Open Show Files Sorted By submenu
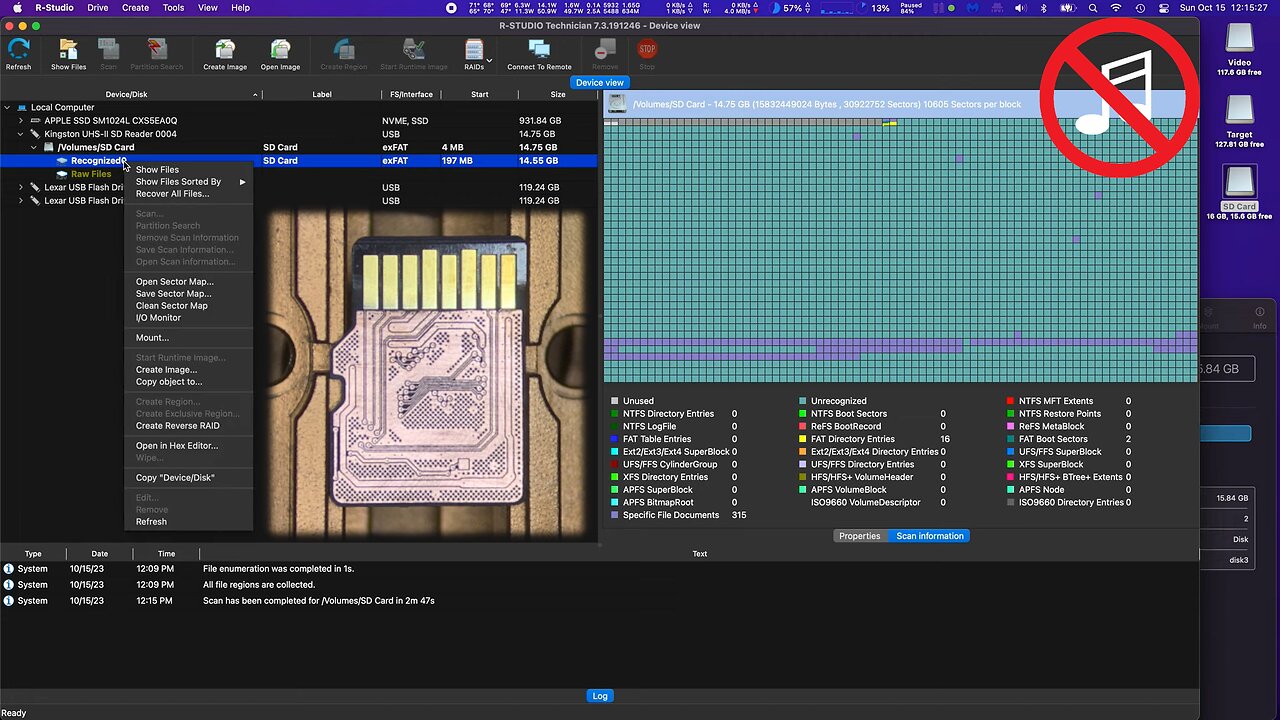The height and width of the screenshot is (720, 1280). 187,182
